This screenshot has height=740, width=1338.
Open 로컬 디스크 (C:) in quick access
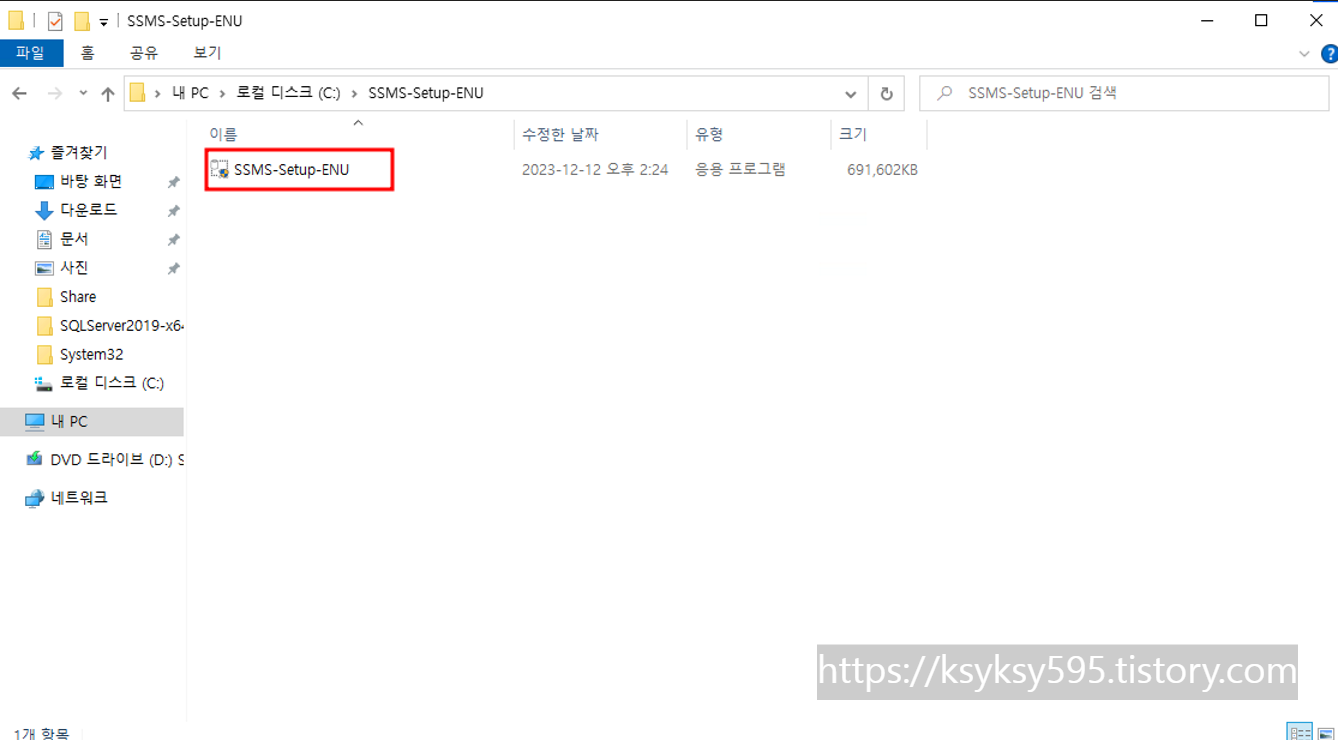pyautogui.click(x=112, y=383)
